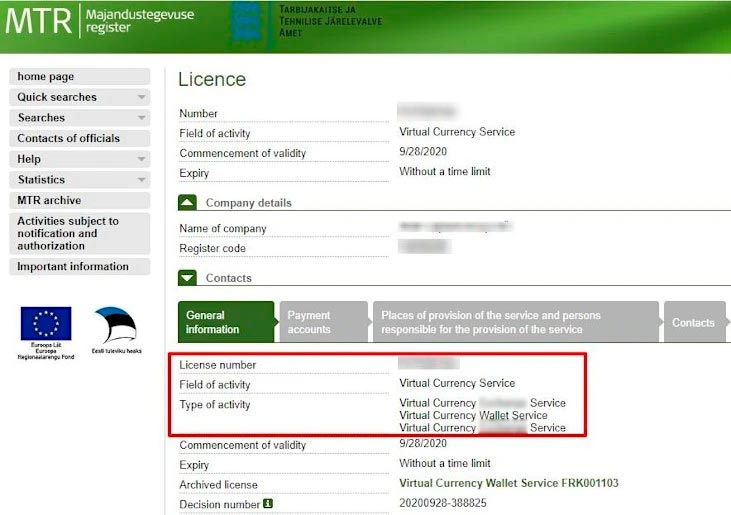Open the Searches dropdown arrow
This screenshot has width=731, height=515.
[x=142, y=118]
